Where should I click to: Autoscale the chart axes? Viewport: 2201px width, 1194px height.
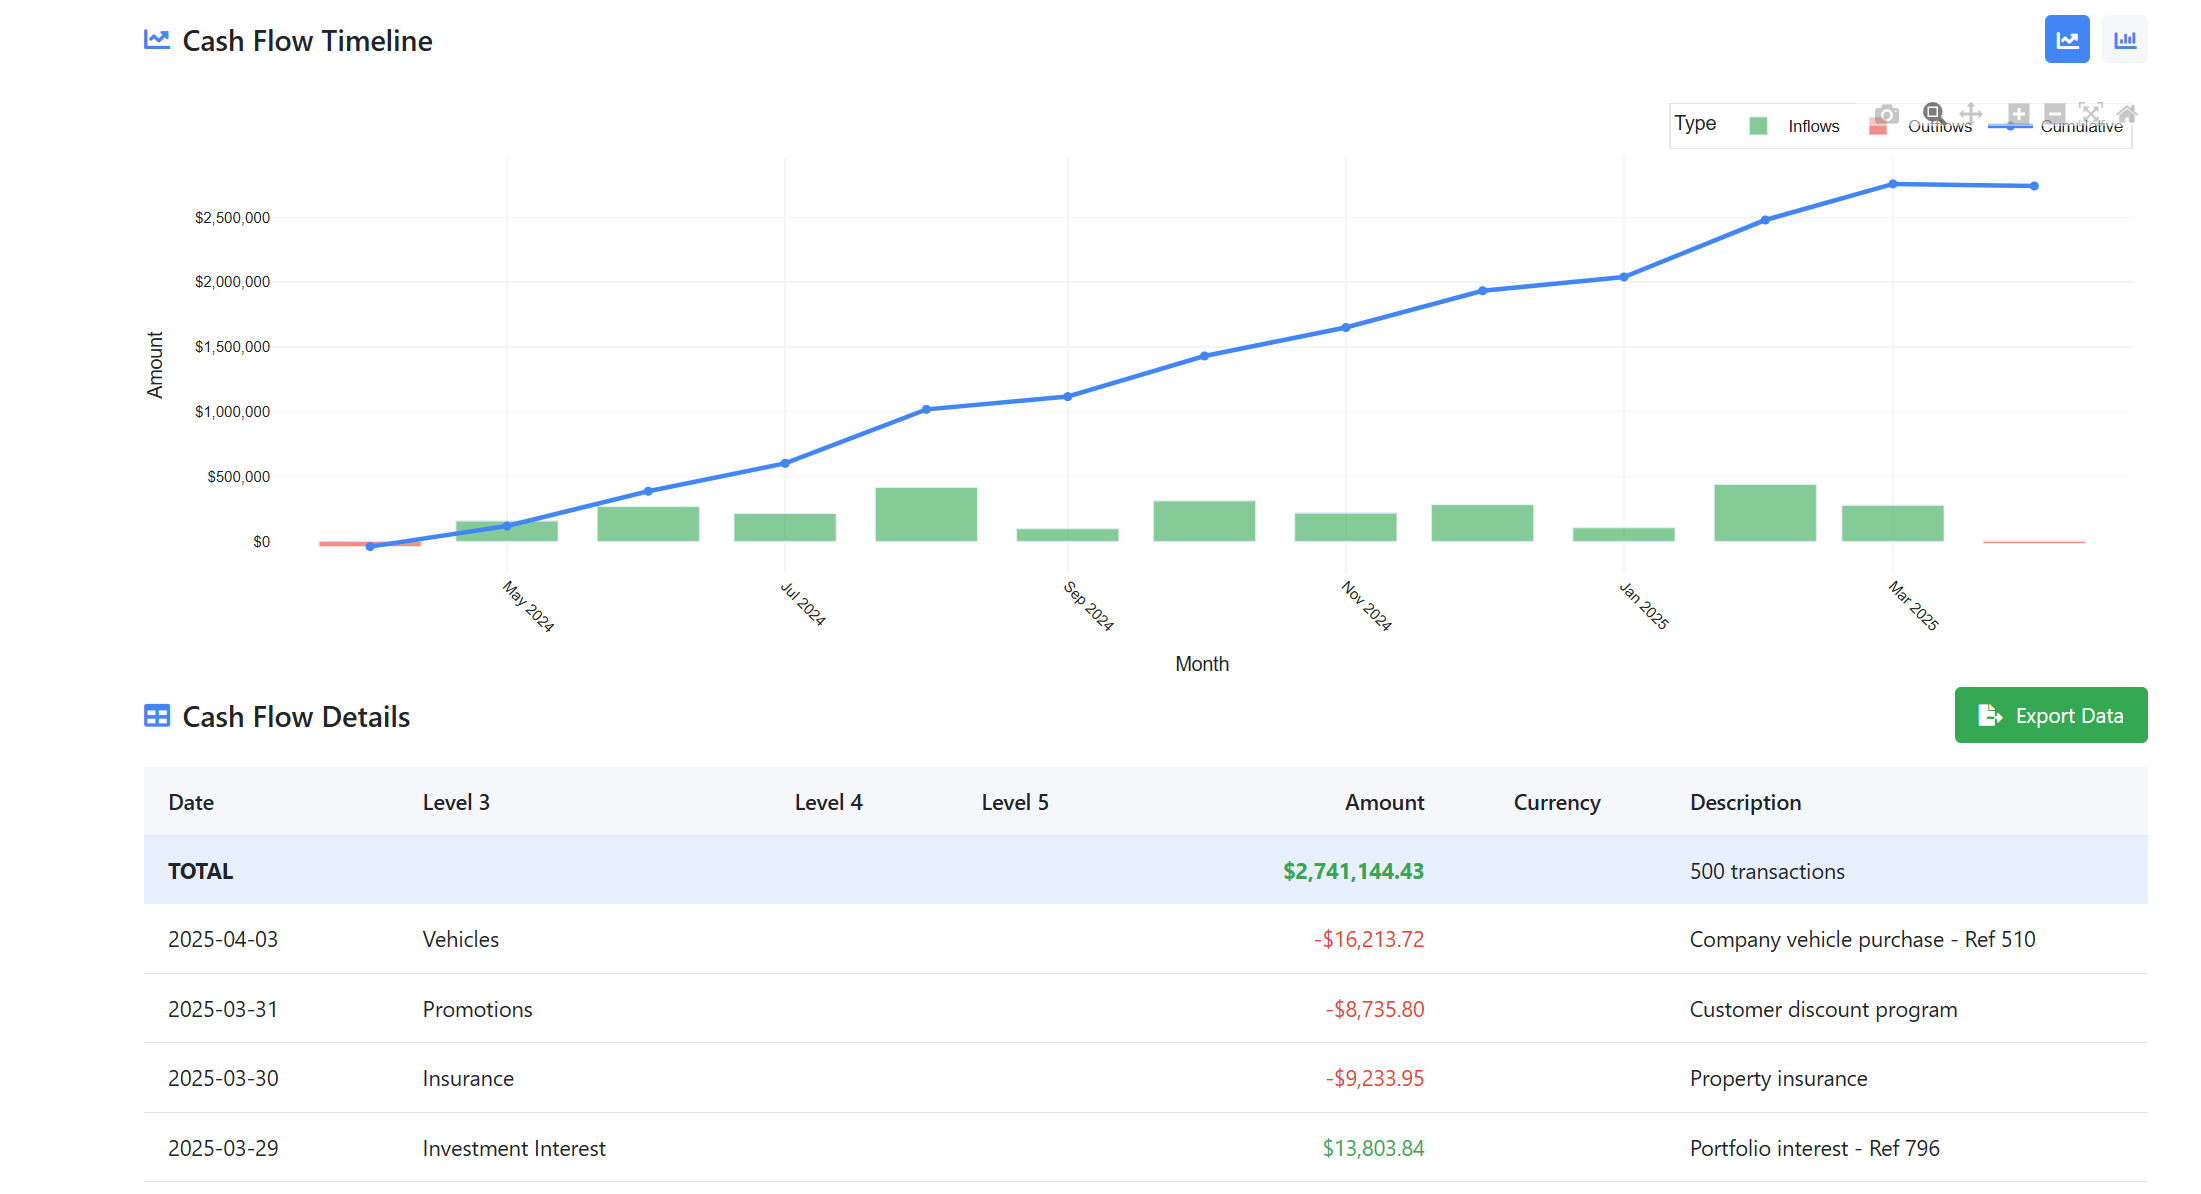[x=2090, y=114]
